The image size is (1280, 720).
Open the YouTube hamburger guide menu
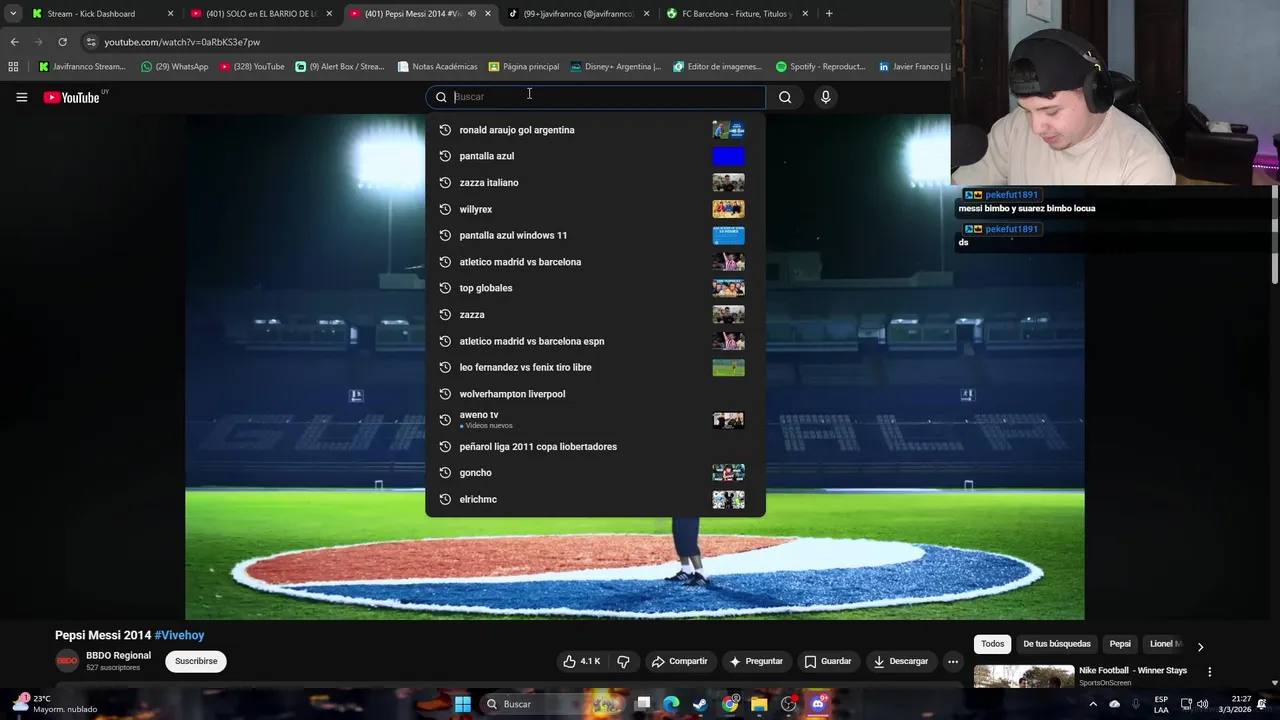click(21, 97)
